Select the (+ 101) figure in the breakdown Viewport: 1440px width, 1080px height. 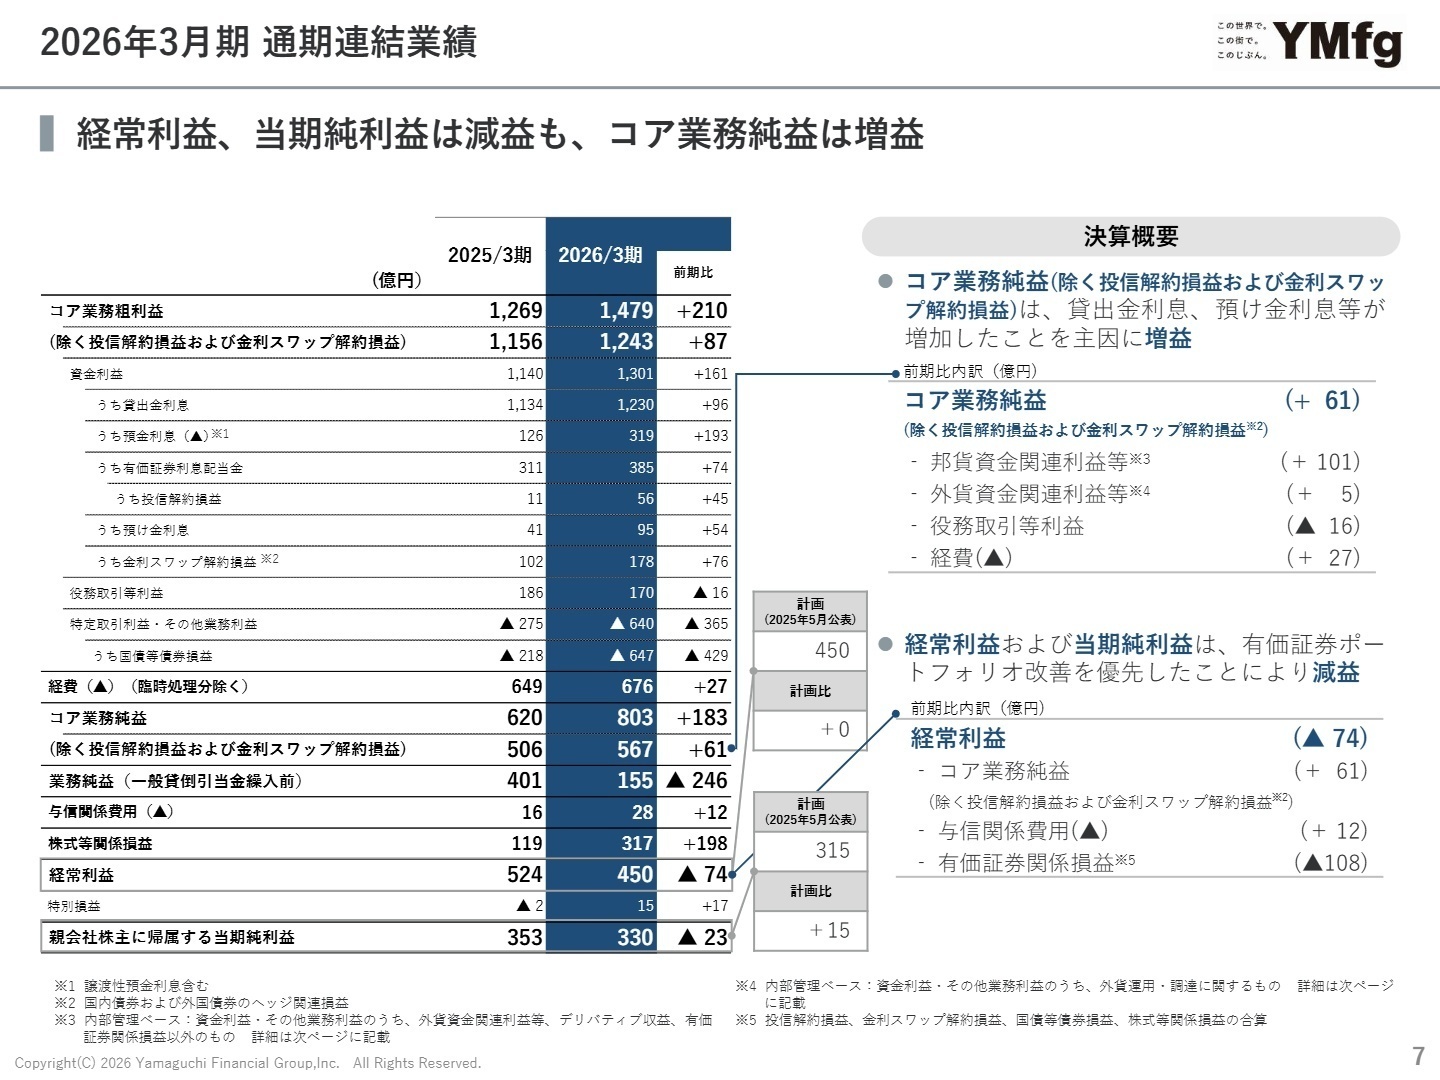pos(1320,461)
